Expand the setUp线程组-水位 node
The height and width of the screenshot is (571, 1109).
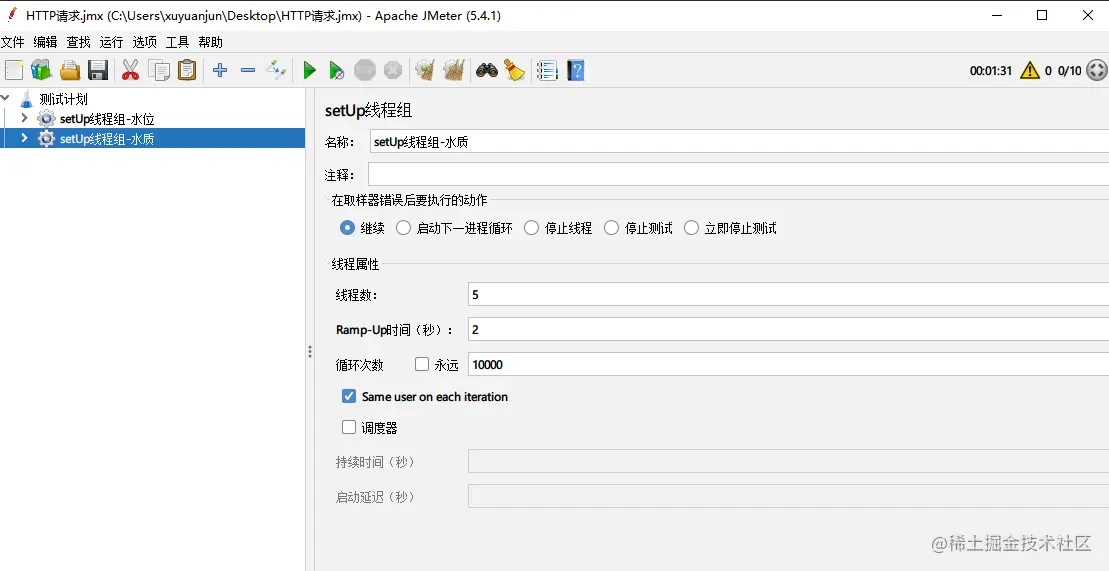pyautogui.click(x=25, y=118)
